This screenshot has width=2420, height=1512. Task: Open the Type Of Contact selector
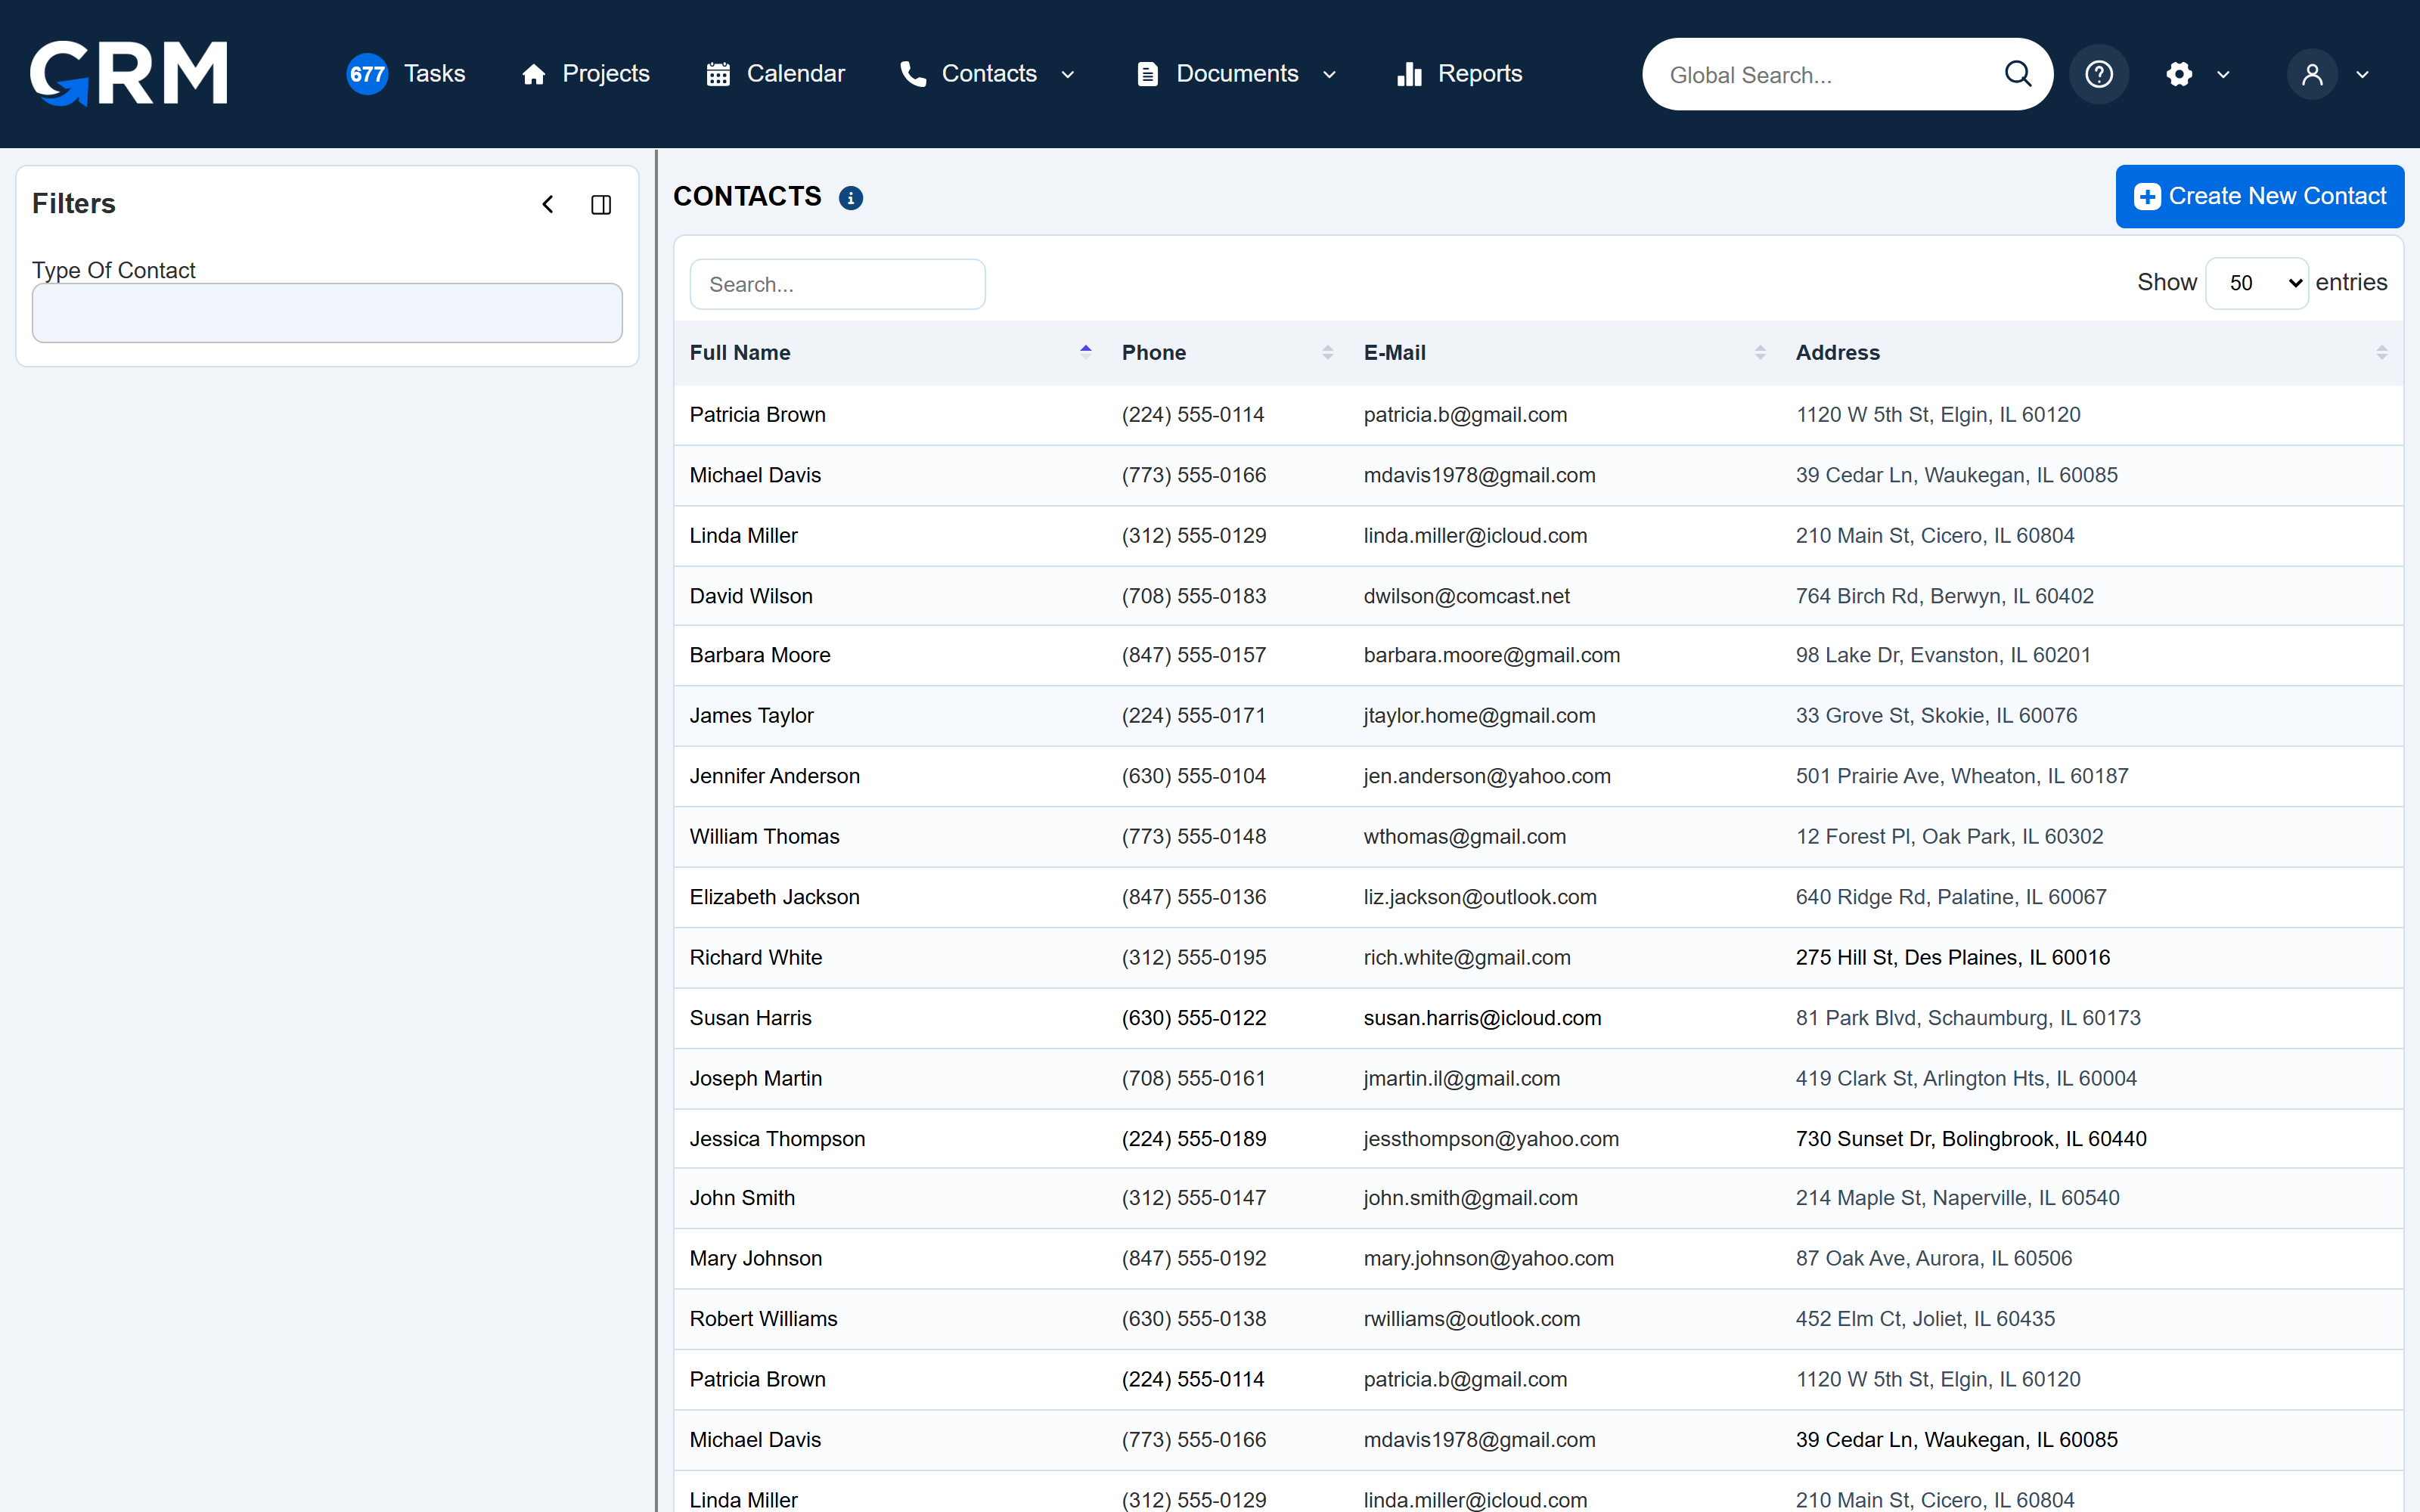point(327,313)
